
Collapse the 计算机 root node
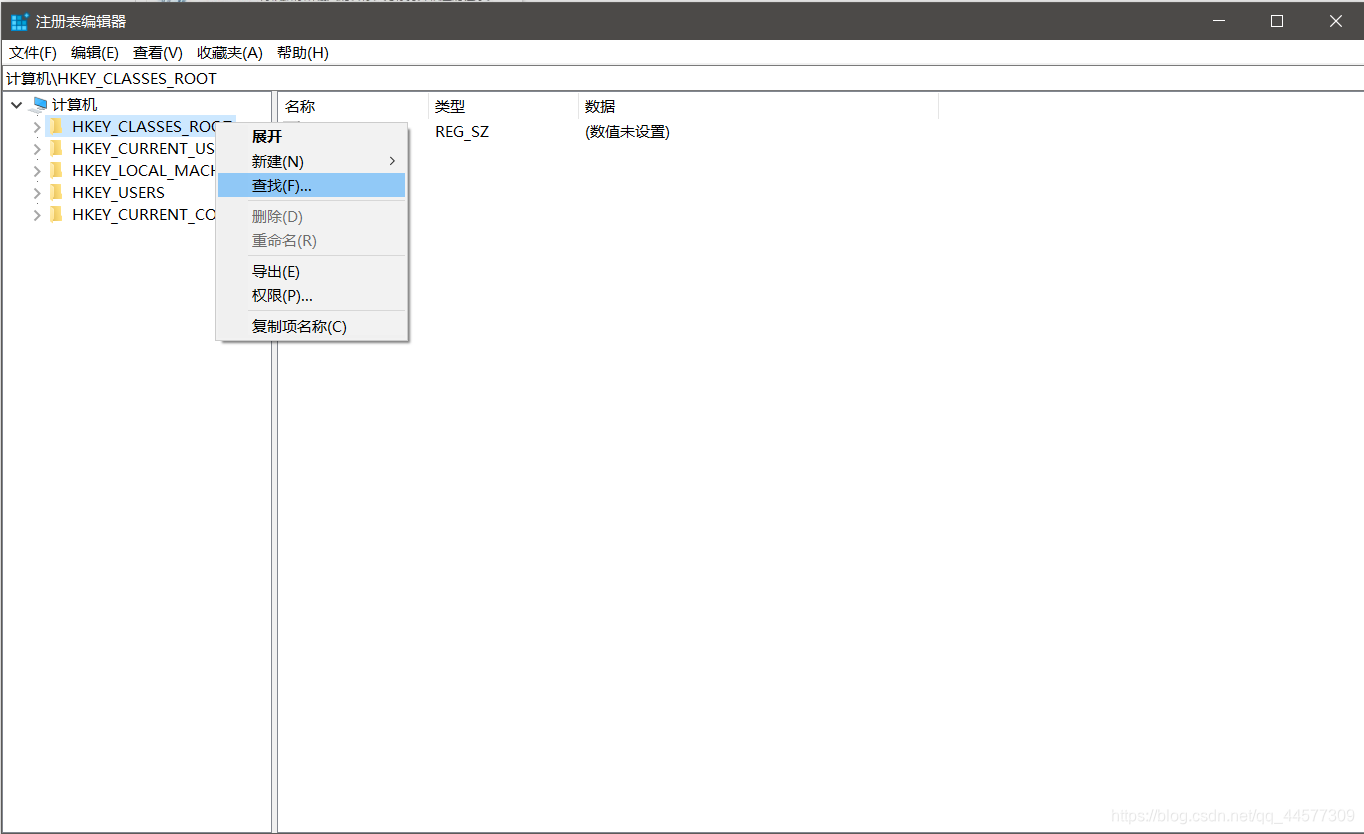coord(17,104)
